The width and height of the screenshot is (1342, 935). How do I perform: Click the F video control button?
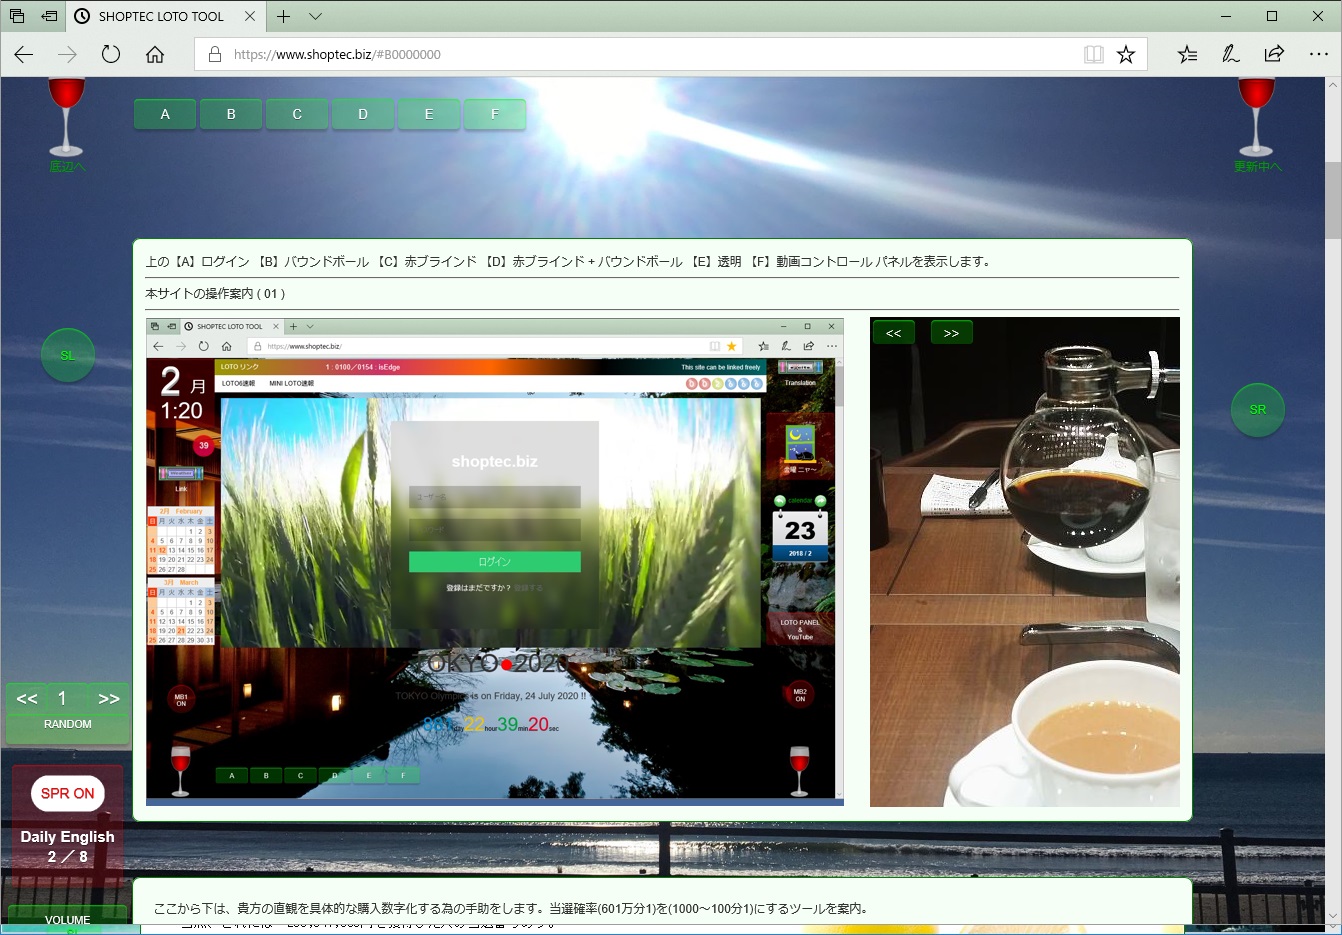coord(495,114)
